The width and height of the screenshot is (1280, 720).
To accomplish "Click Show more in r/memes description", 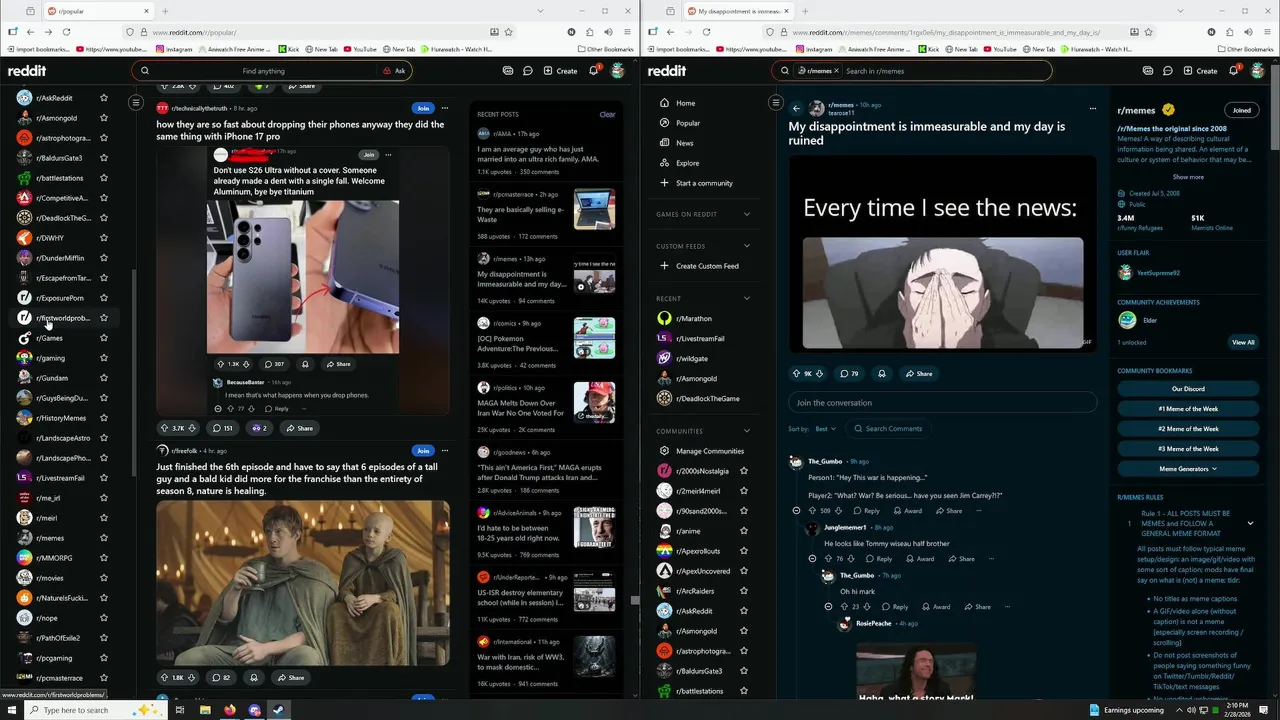I will (1188, 177).
